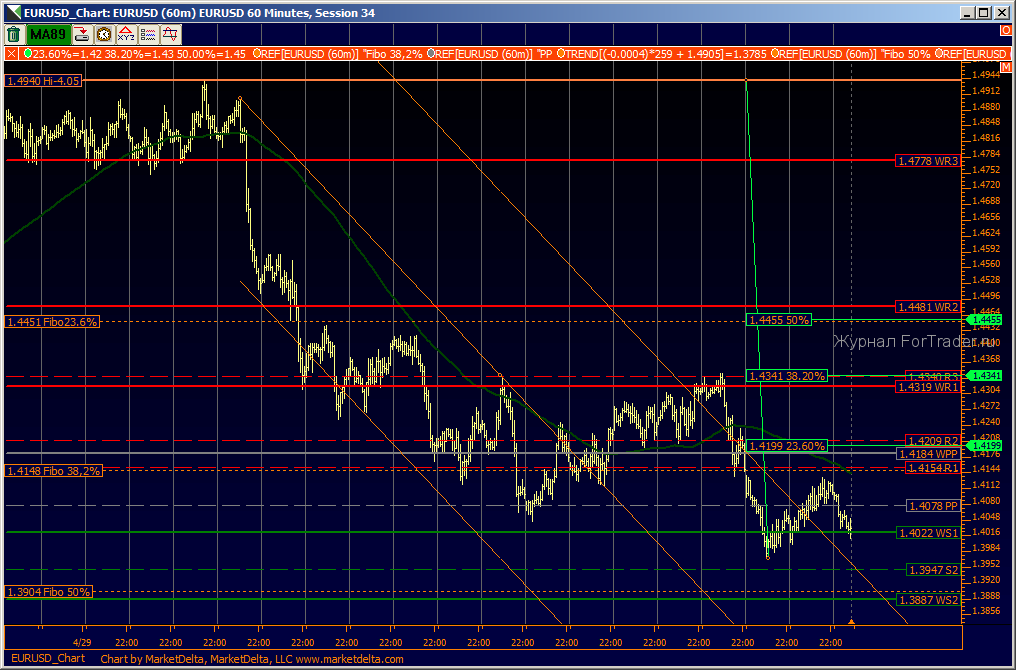Viewport: 1016px width, 670px height.
Task: Click the 1.4940 Hi-4.05 label
Action: point(43,81)
